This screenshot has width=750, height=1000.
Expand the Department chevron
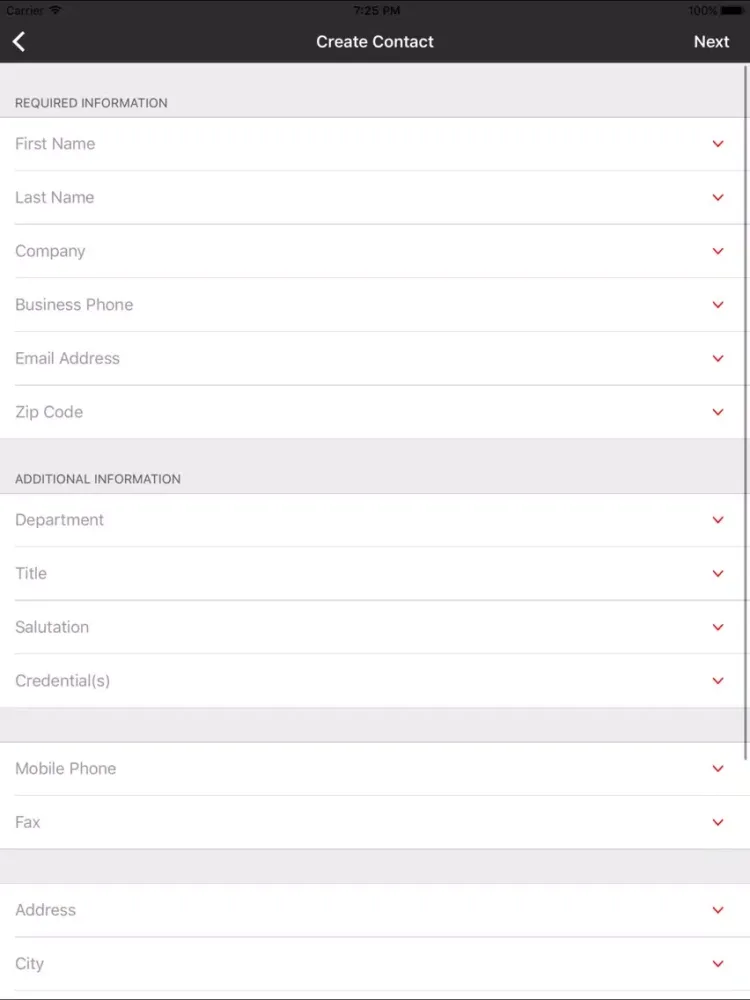pyautogui.click(x=717, y=519)
